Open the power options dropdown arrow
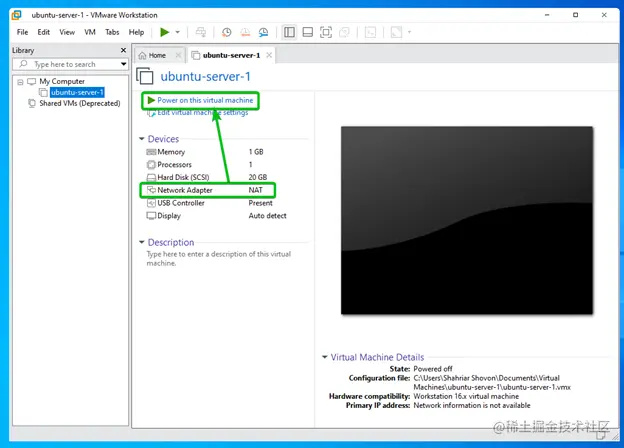Screen dimensions: 624x448 pos(178,32)
